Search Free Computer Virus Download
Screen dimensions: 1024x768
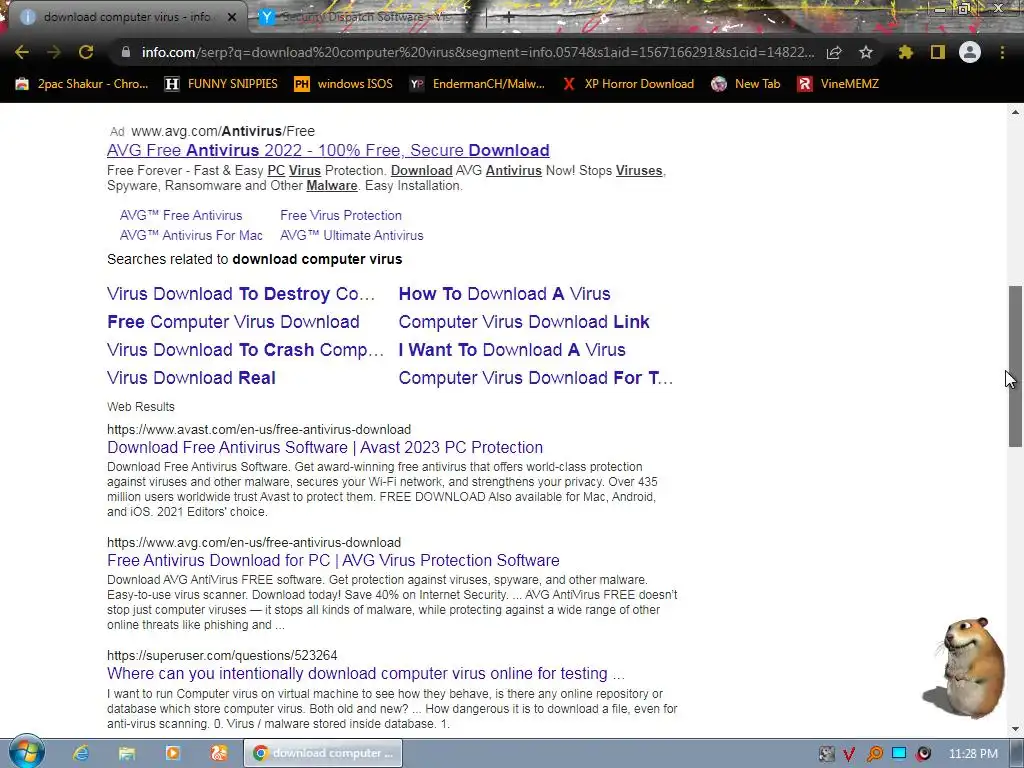point(233,322)
